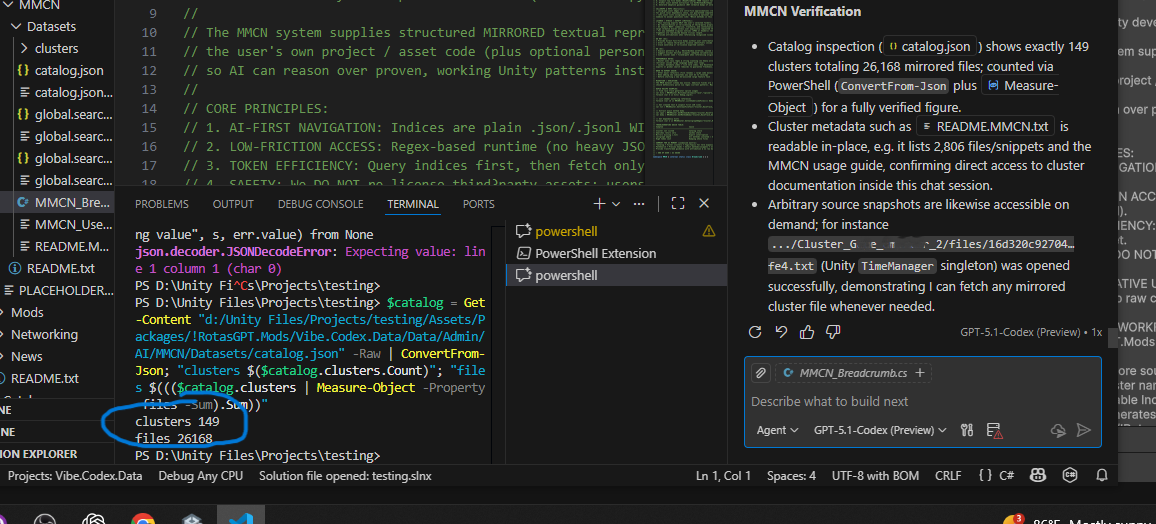Open the GPT-5.1-Codex model picker dropdown
Image resolution: width=1156 pixels, height=524 pixels.
880,430
